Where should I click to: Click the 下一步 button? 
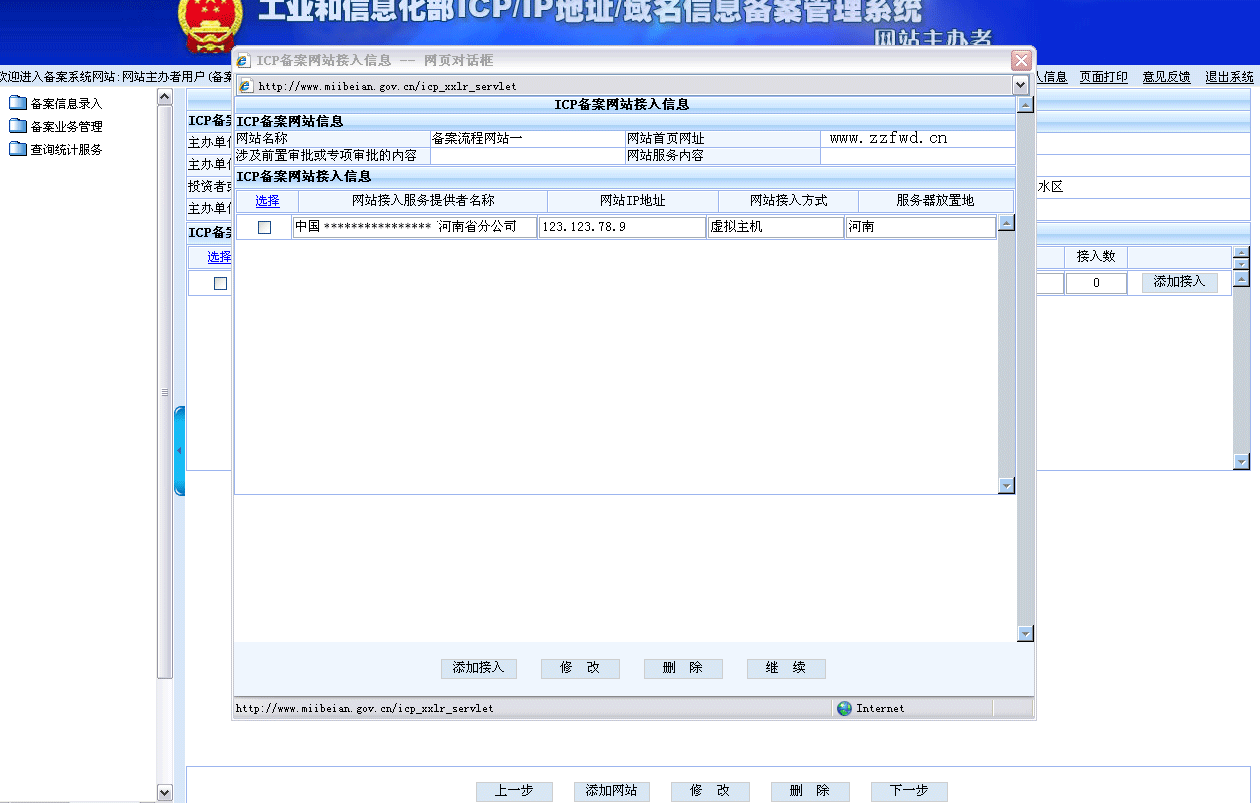point(909,791)
